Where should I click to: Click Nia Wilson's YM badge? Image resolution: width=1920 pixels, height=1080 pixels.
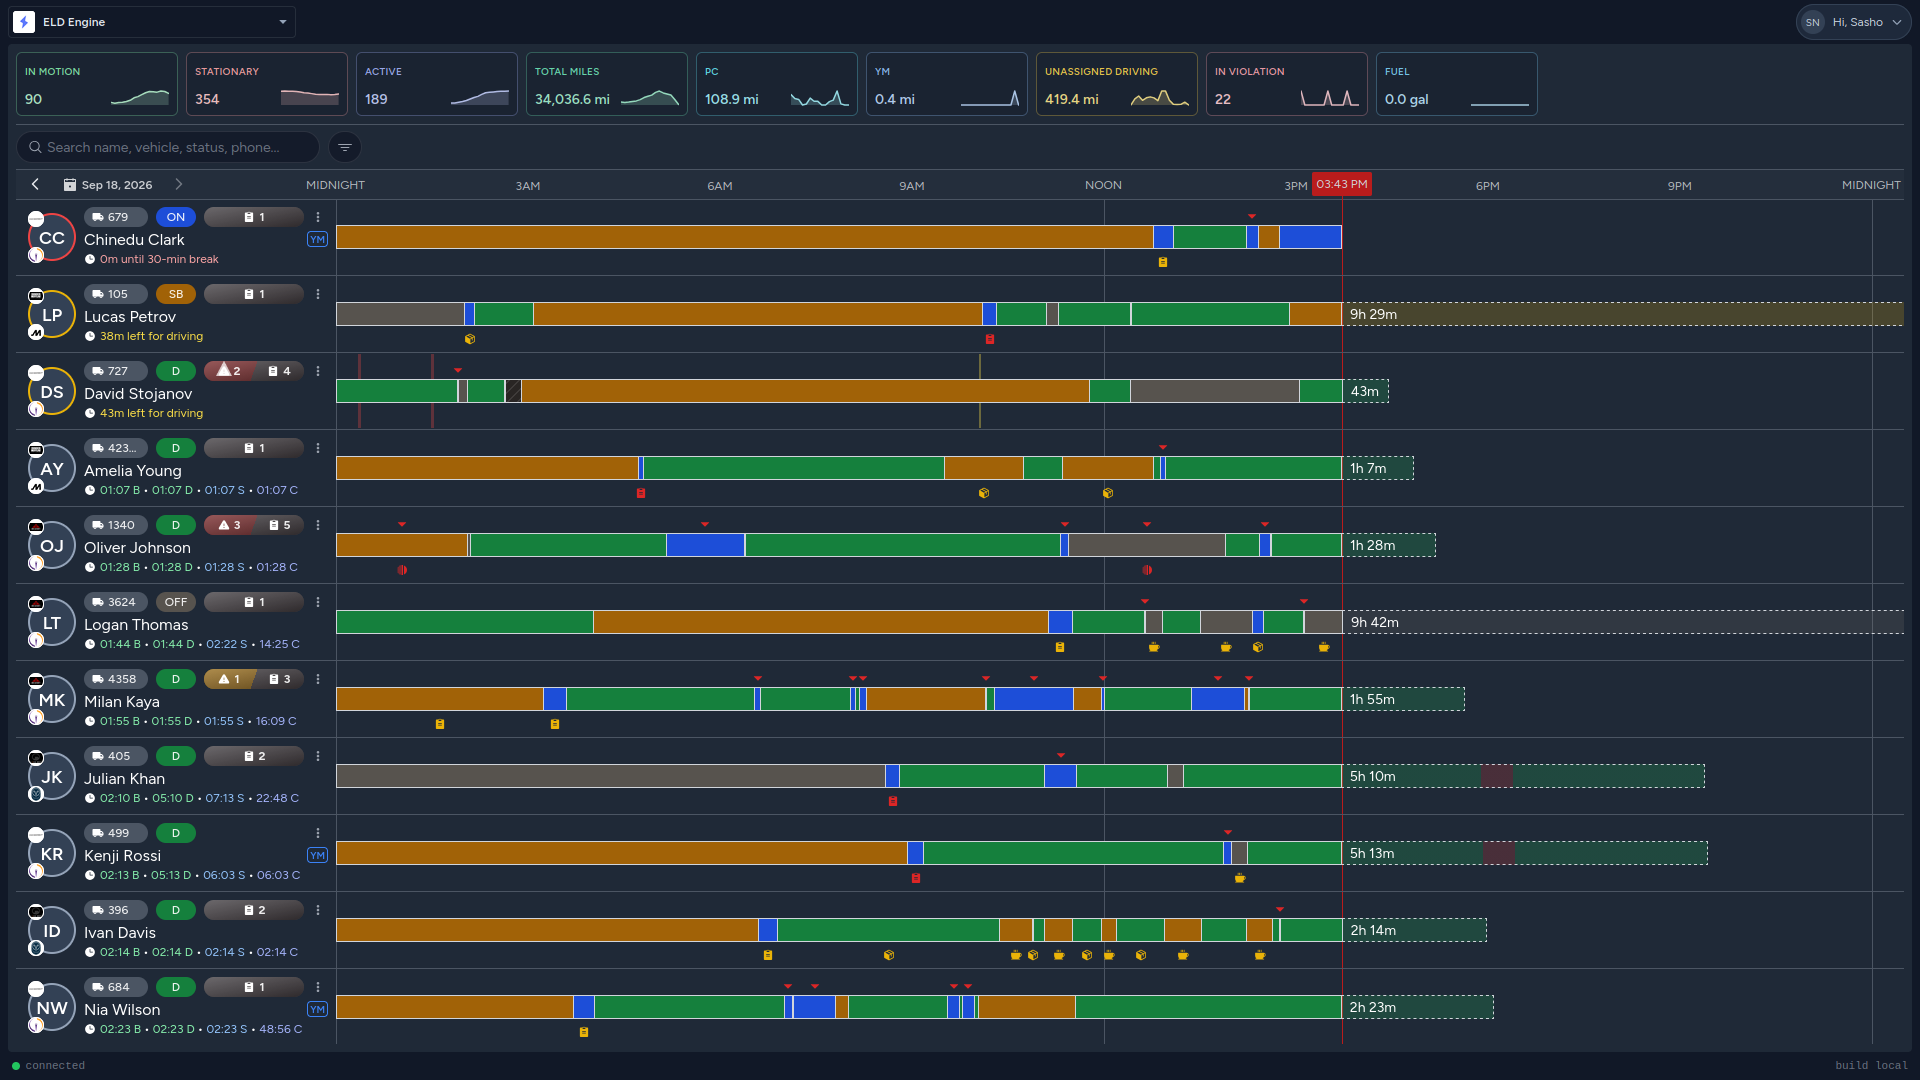click(317, 1009)
